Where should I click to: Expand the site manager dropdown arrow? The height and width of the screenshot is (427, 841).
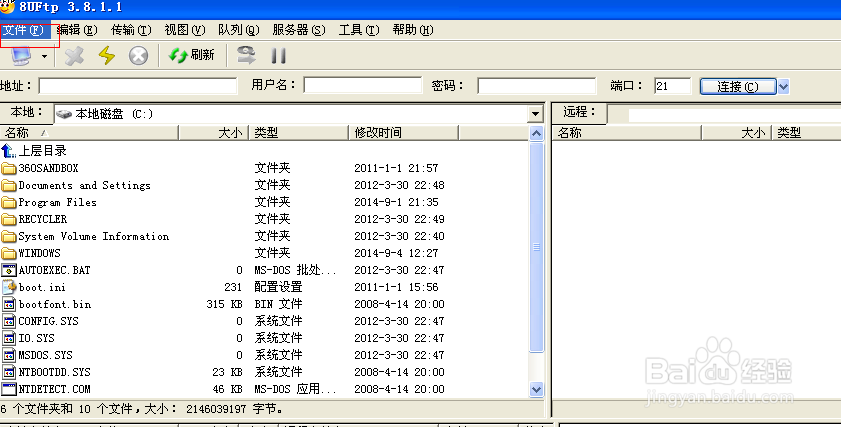[x=45, y=56]
